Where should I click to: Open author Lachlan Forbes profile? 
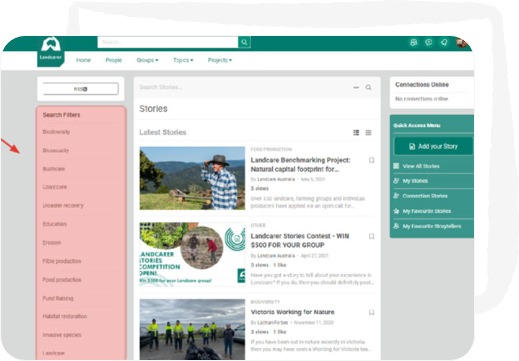(272, 323)
